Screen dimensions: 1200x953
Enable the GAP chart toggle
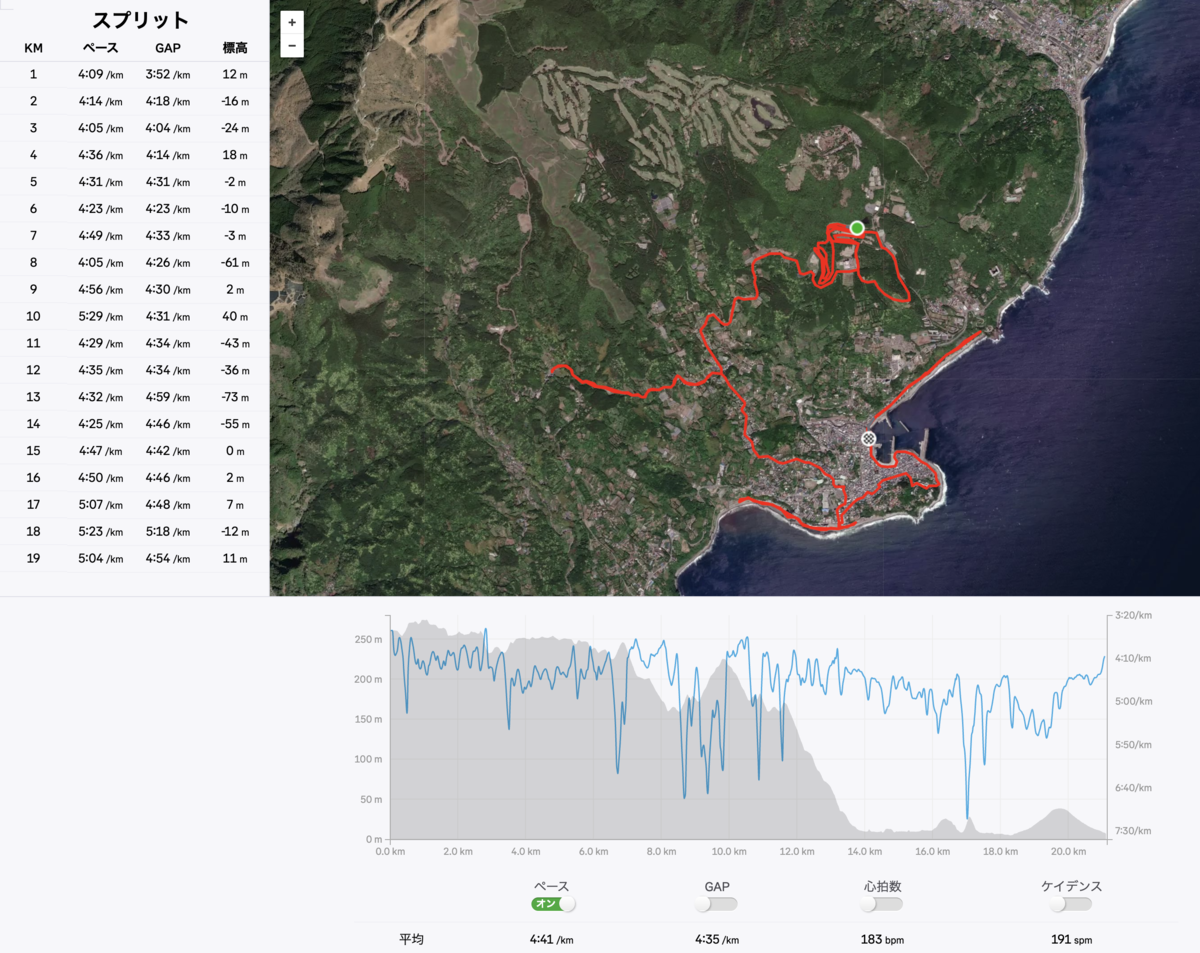coord(717,904)
